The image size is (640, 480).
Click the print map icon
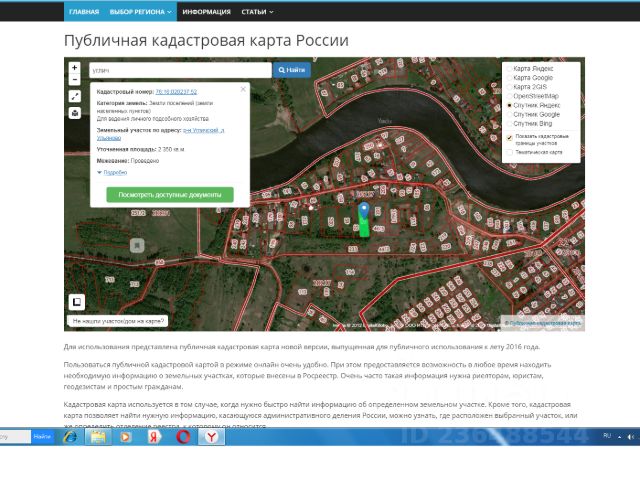[x=74, y=113]
